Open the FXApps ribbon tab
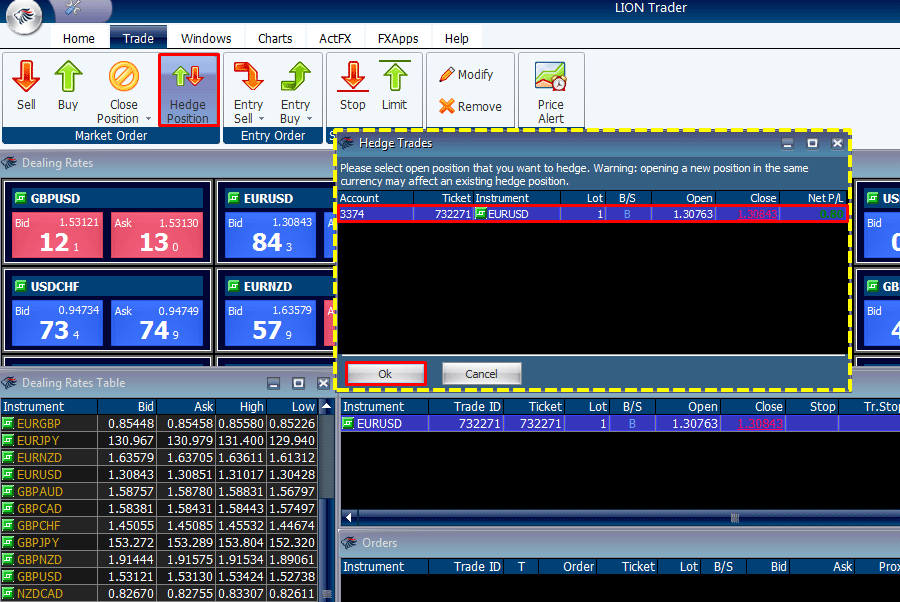900x602 pixels. coord(398,38)
